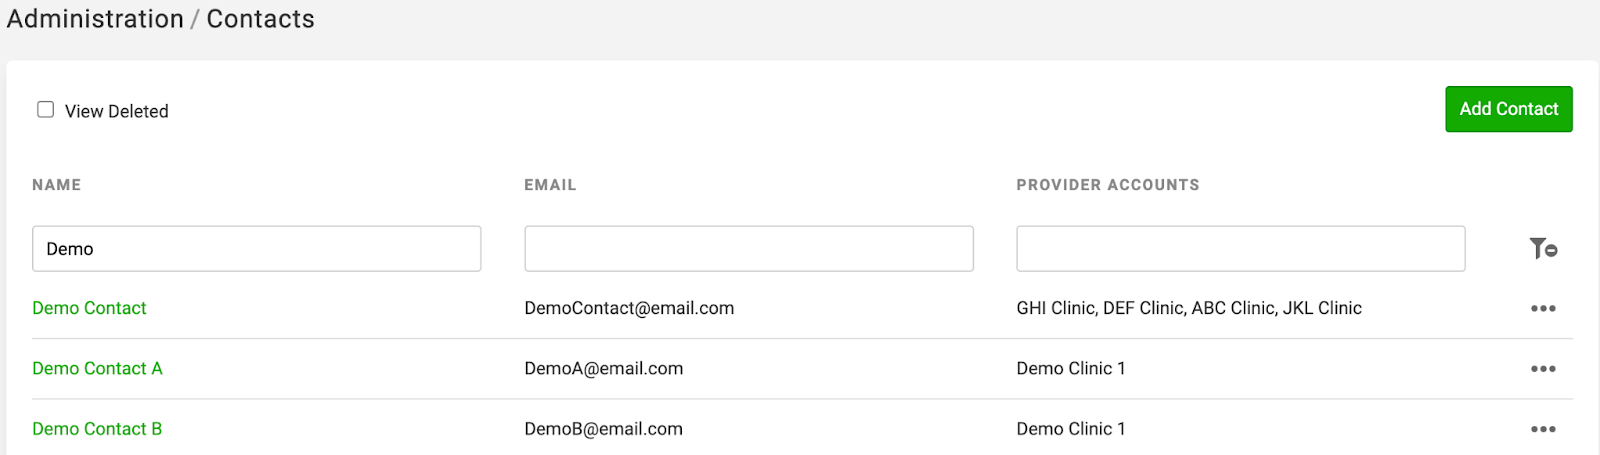Open the three-dot menu for Demo Contact A
This screenshot has width=1600, height=455.
[x=1543, y=369]
